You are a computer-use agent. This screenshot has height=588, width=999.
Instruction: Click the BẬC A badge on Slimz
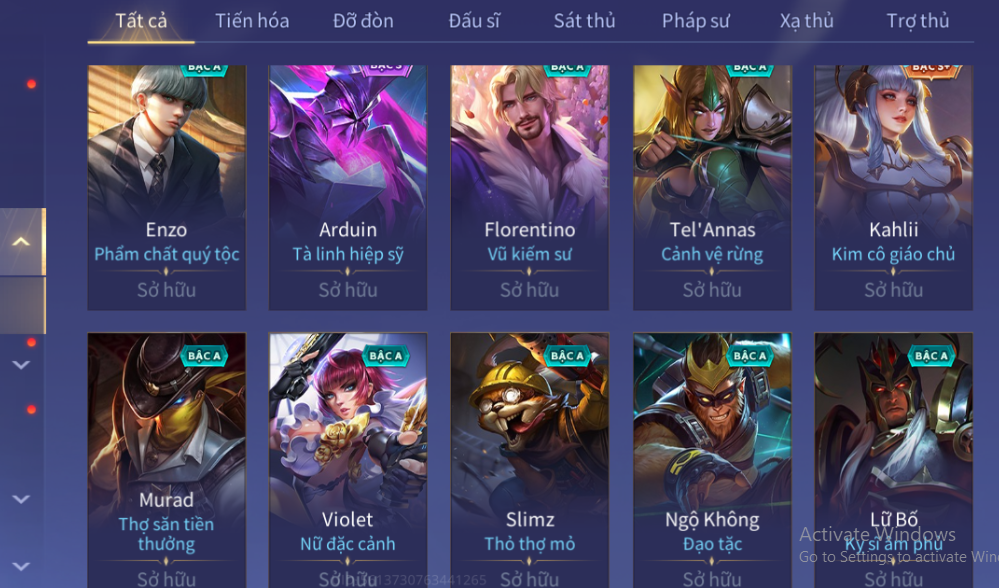pos(567,355)
